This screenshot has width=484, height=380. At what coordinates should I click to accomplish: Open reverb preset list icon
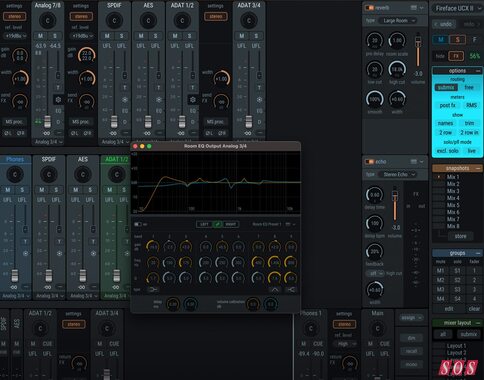(414, 8)
